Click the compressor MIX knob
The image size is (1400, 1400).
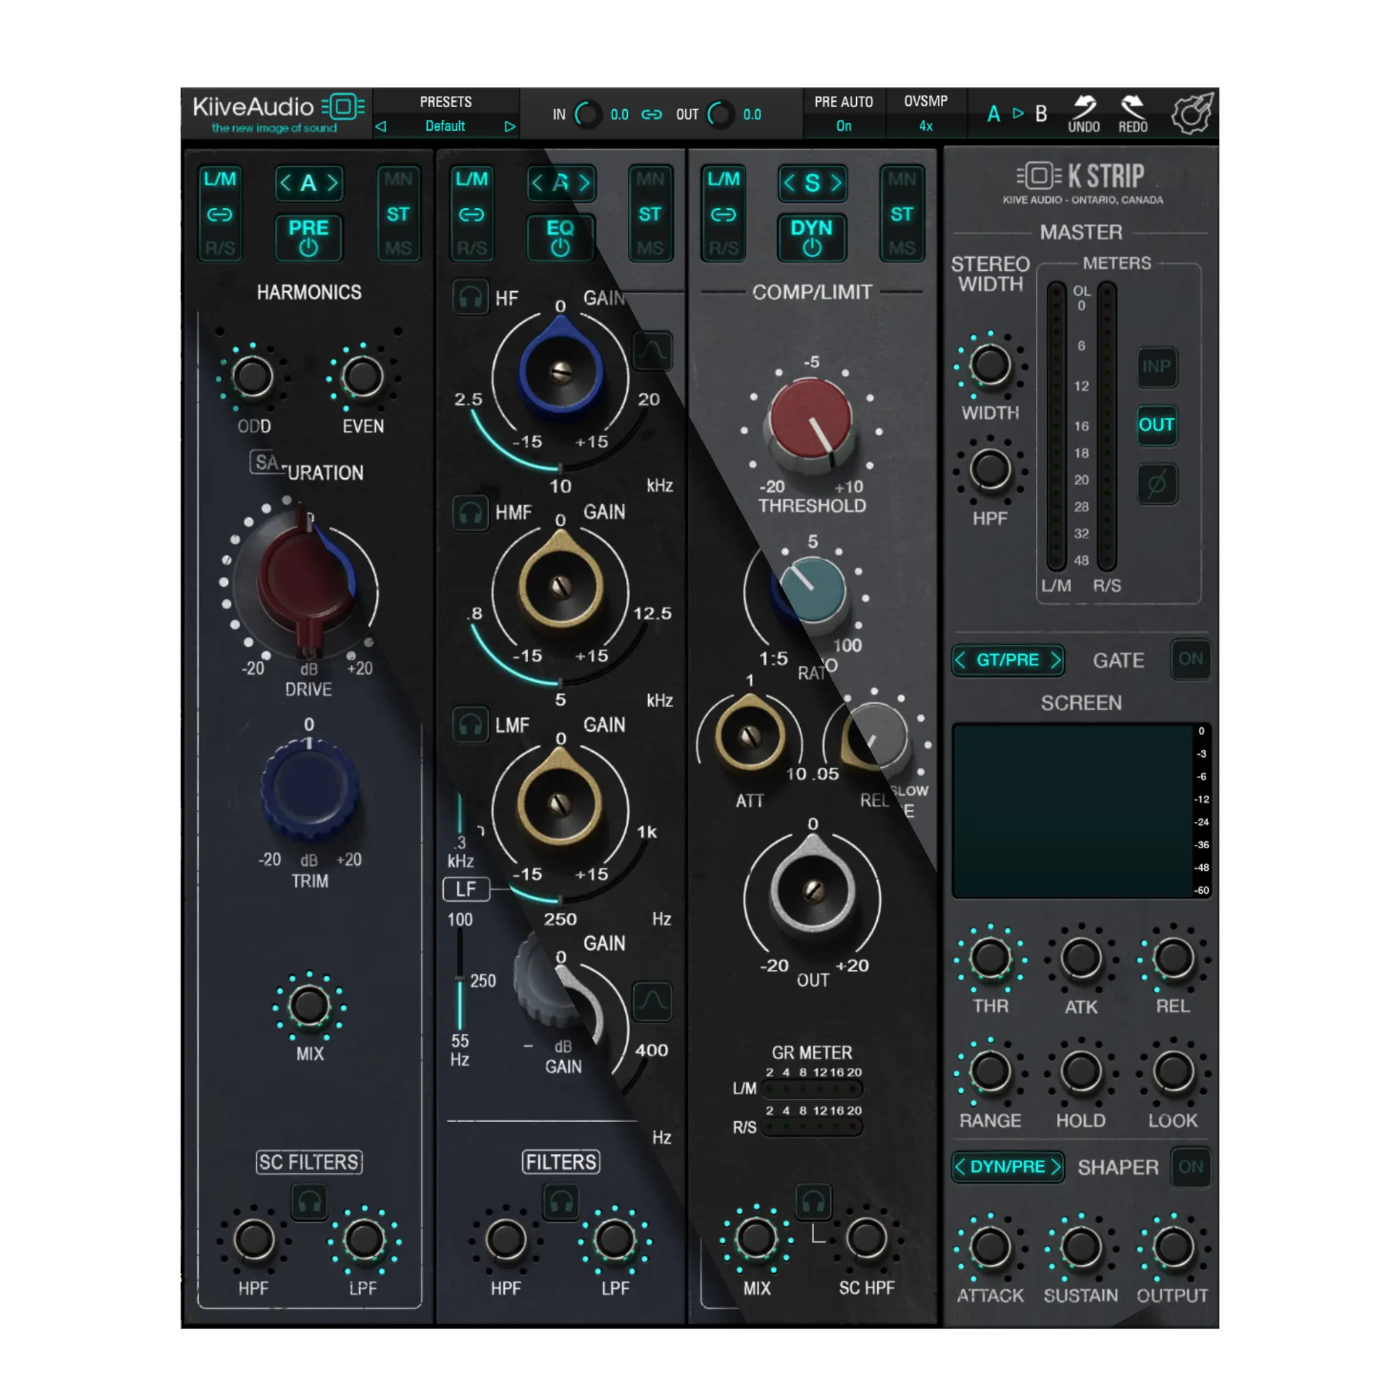(x=756, y=1239)
